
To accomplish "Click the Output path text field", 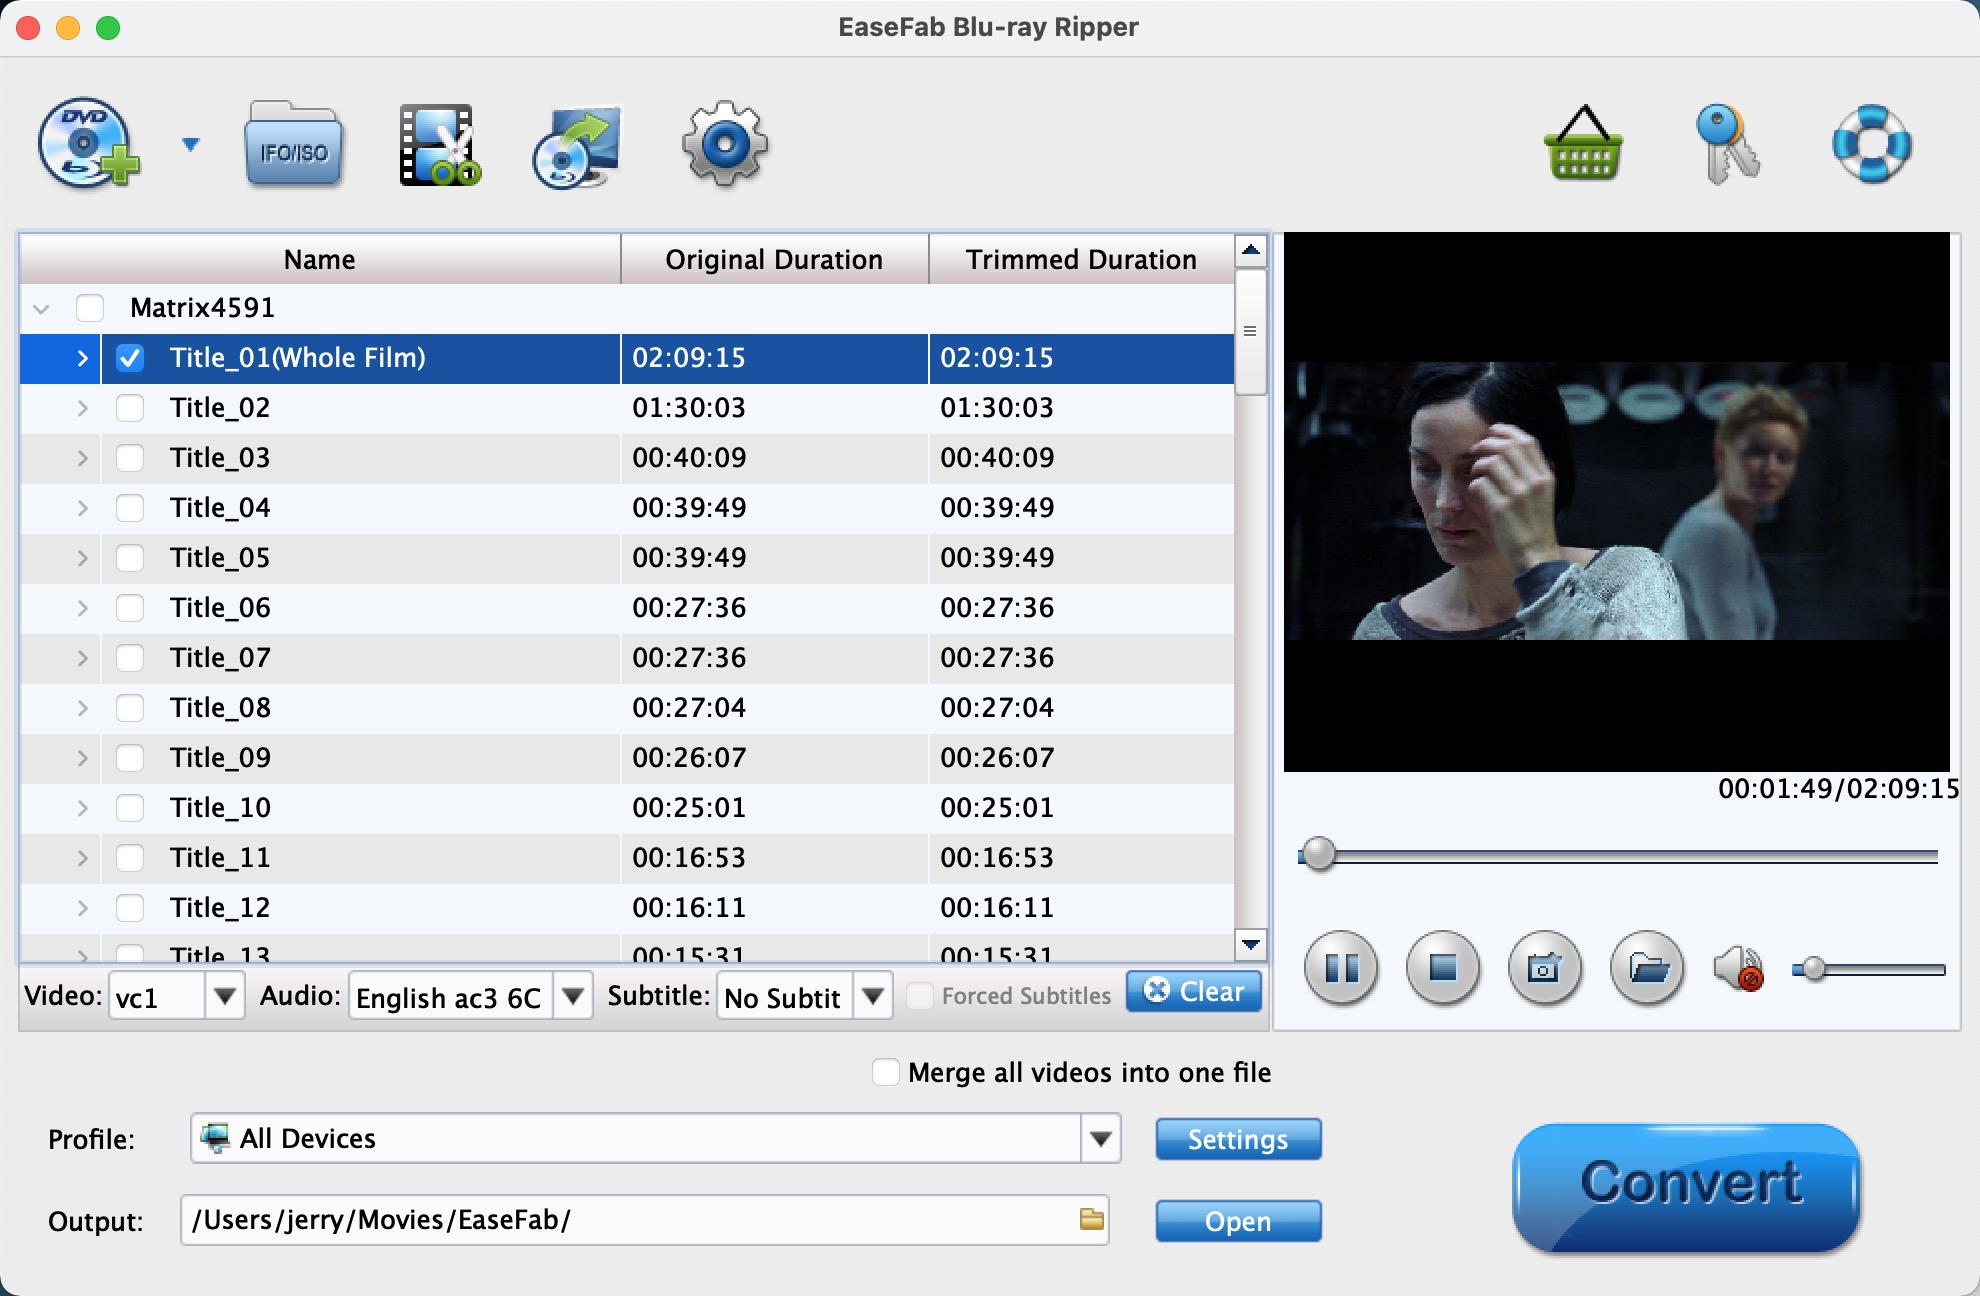I will (x=644, y=1220).
